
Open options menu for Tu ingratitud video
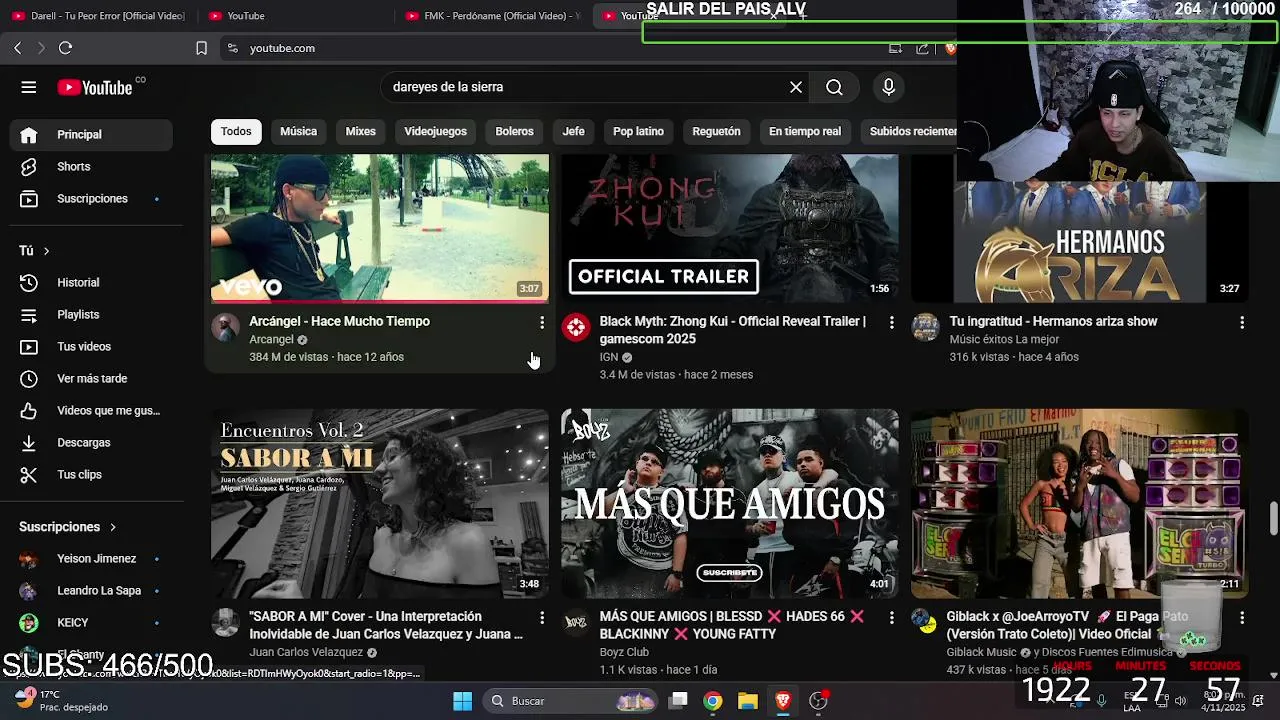[1242, 322]
